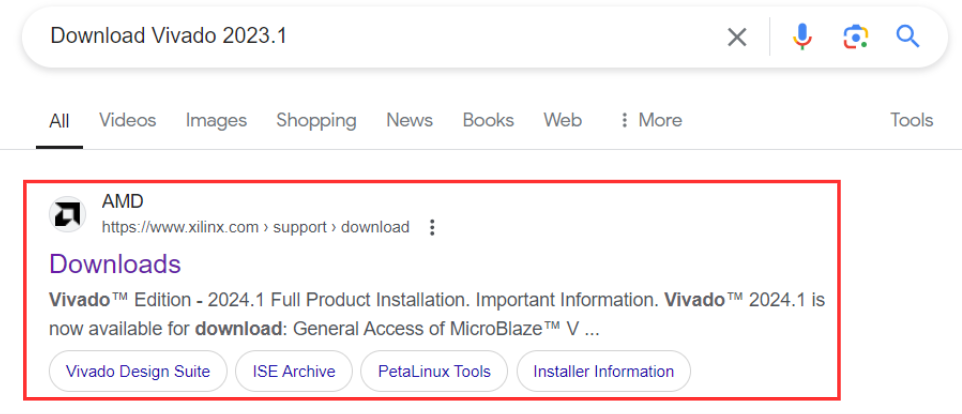Open the Downloads result title link
The image size is (962, 414).
click(115, 264)
